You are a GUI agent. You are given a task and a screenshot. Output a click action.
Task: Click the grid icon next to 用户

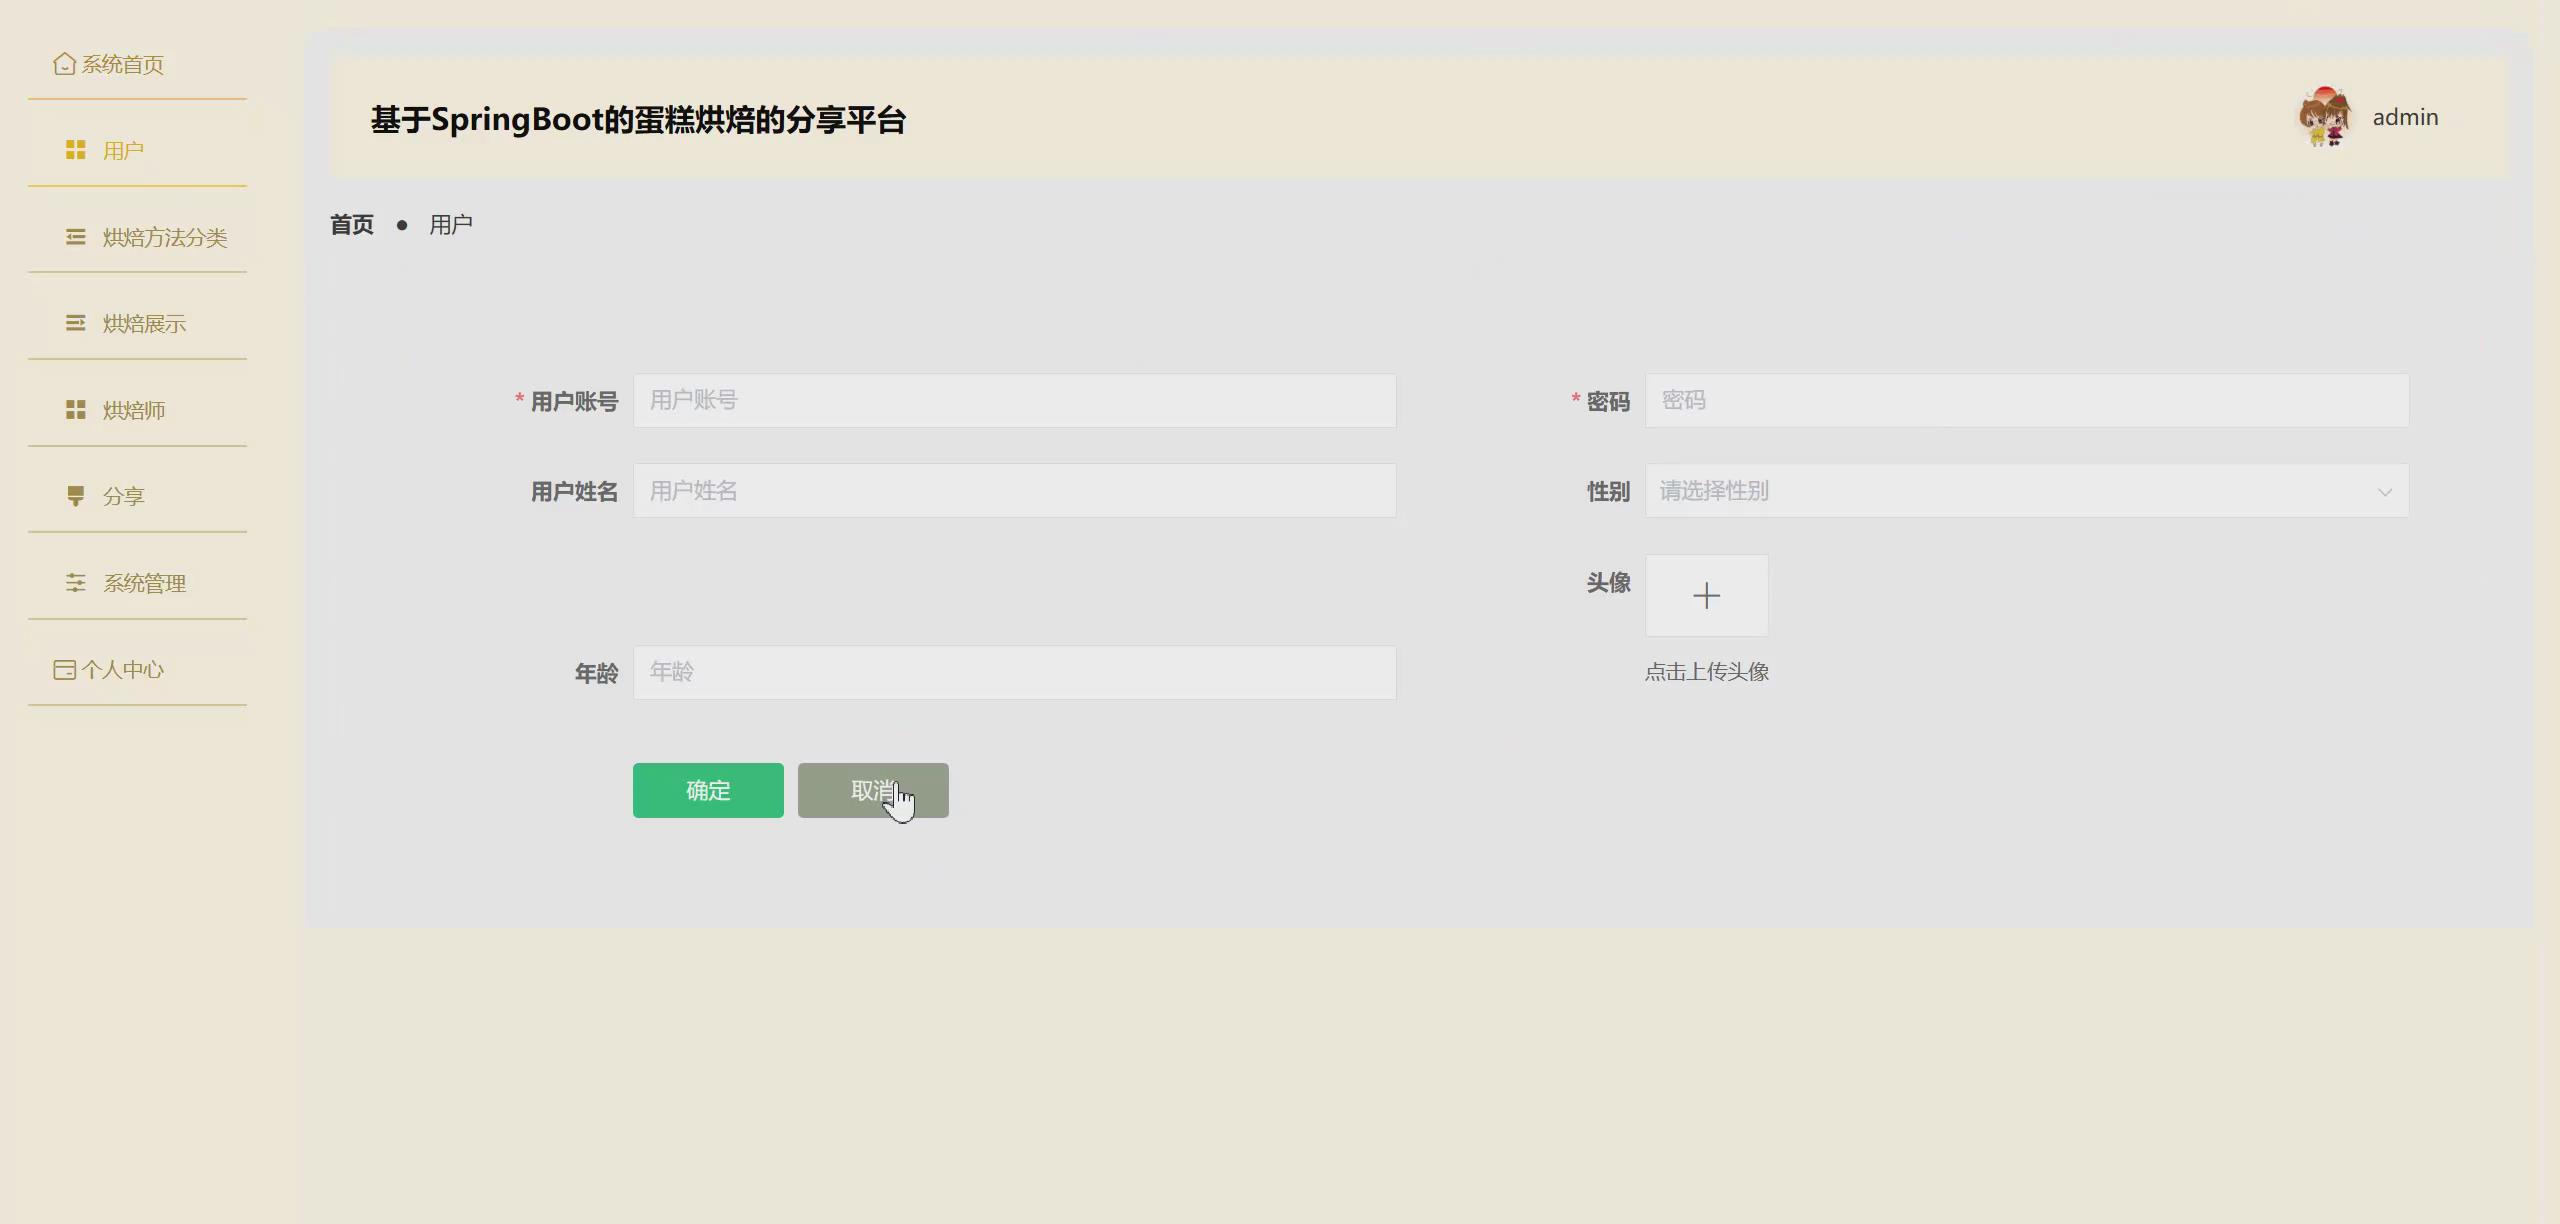click(75, 150)
